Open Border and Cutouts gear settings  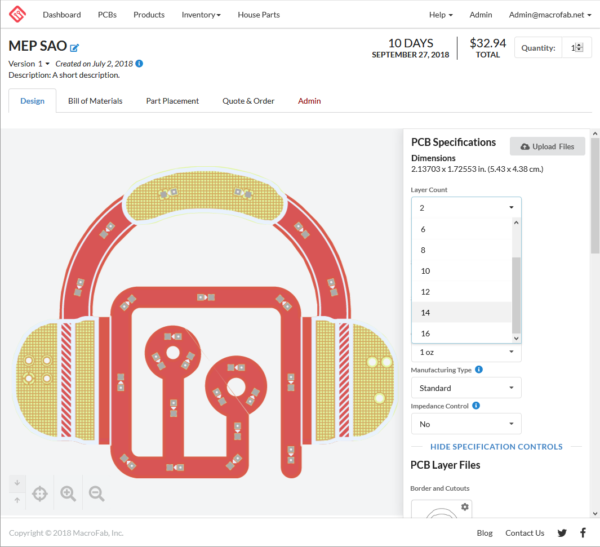[465, 507]
